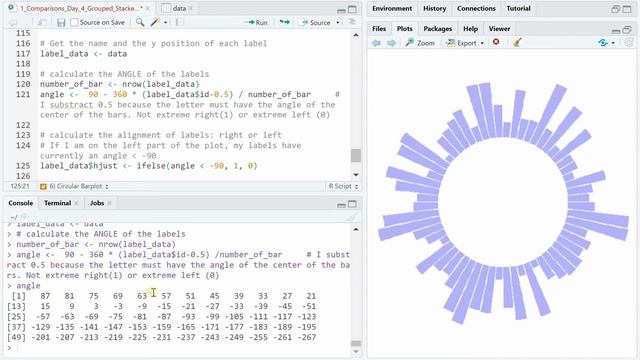Open the Connections tab

(476, 8)
